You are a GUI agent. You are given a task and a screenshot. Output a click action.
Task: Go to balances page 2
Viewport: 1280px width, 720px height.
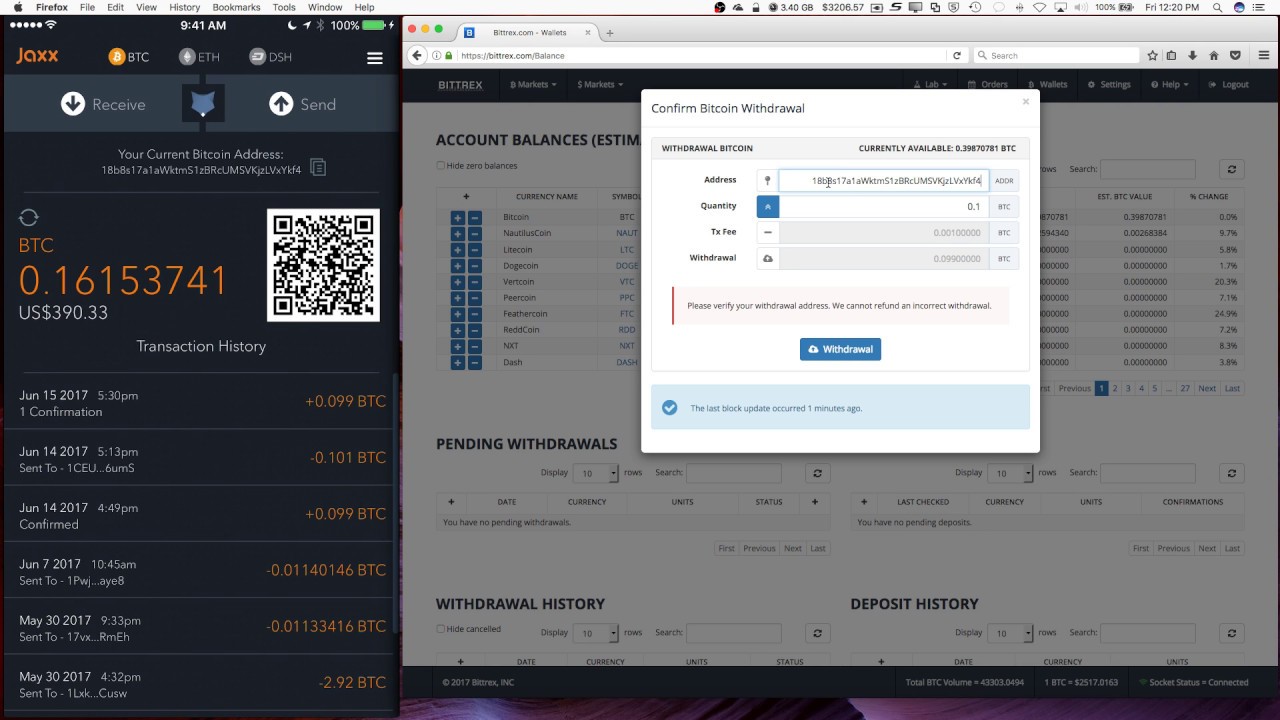click(x=1115, y=388)
